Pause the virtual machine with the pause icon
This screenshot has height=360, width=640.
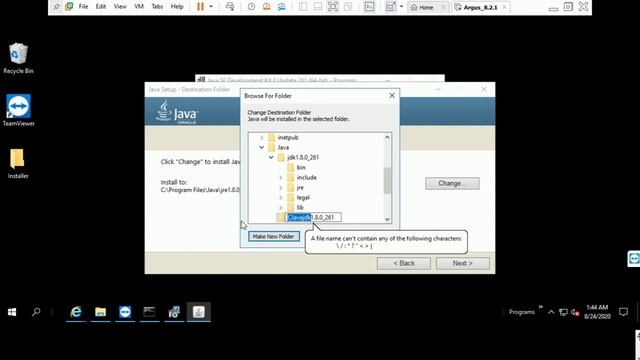(x=200, y=7)
